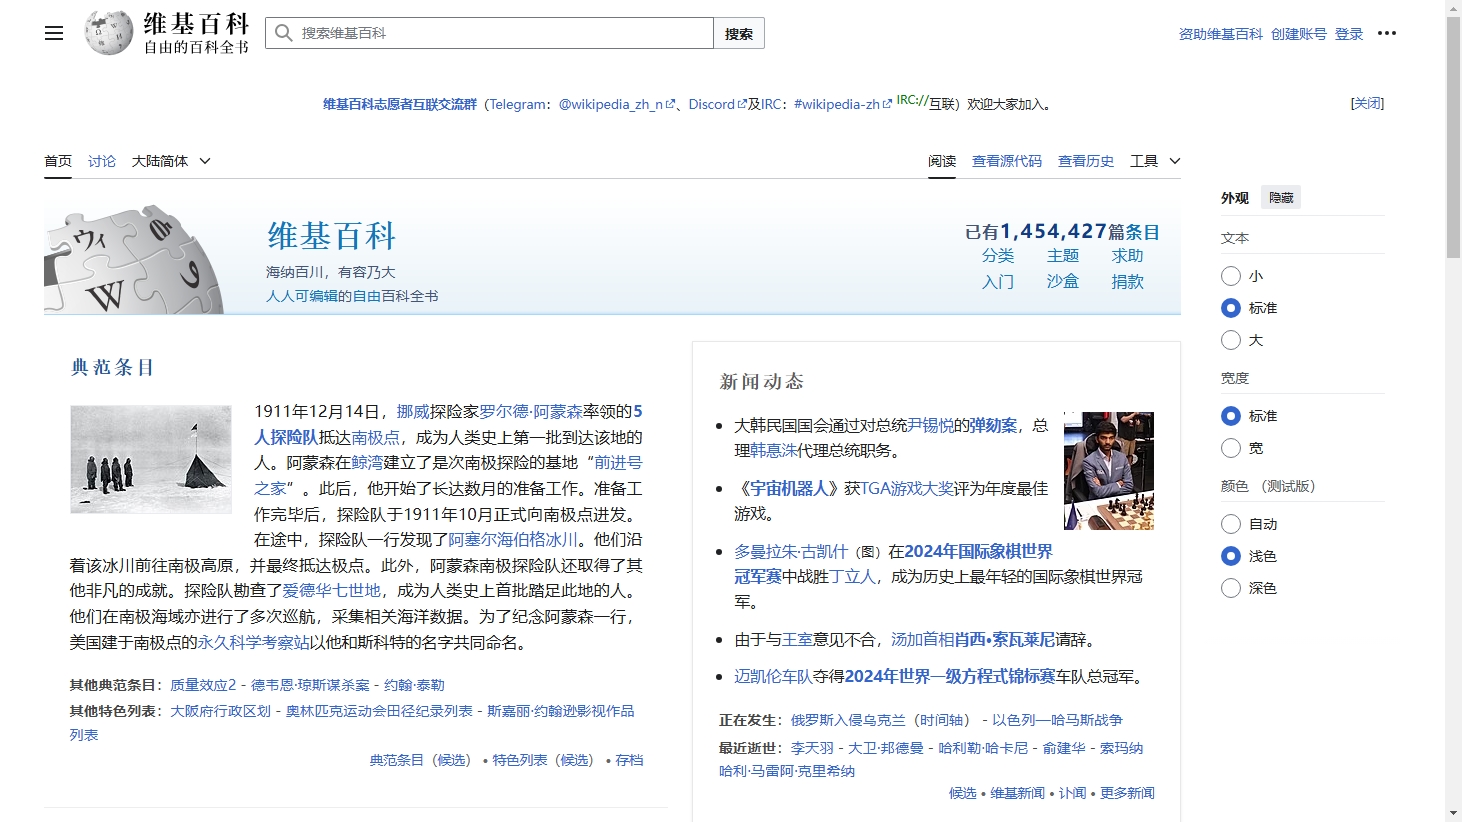Open the 沙盒 sandbox link
This screenshot has height=822, width=1462.
pos(1063,282)
